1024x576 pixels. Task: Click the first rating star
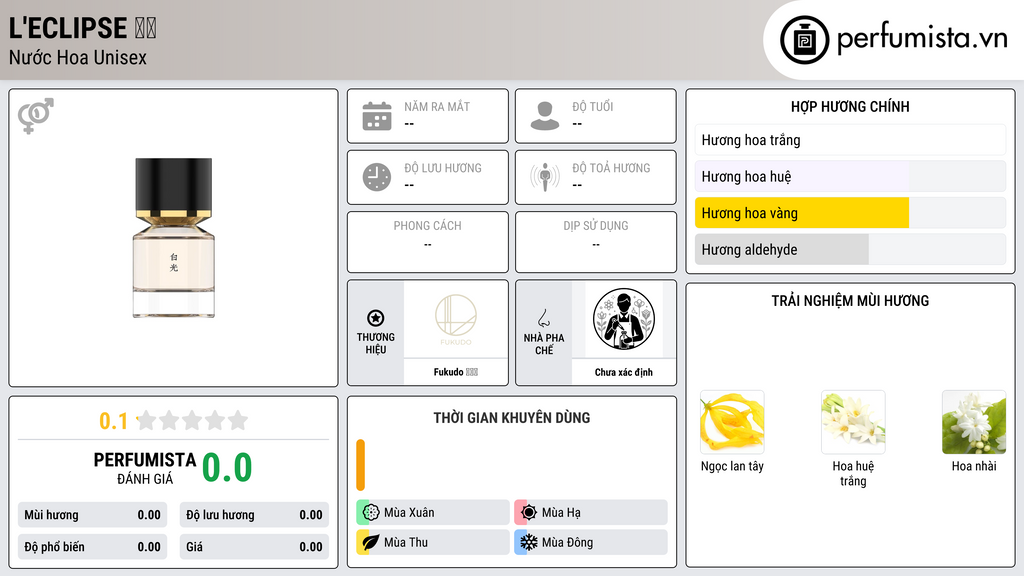click(x=147, y=420)
